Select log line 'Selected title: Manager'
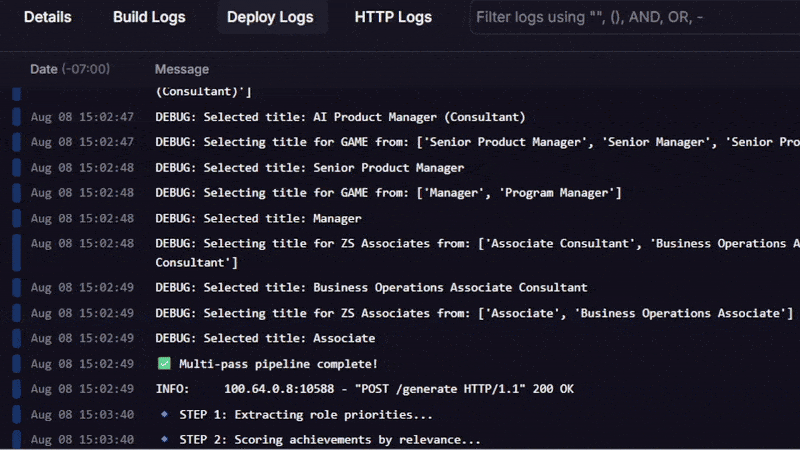 [x=258, y=218]
